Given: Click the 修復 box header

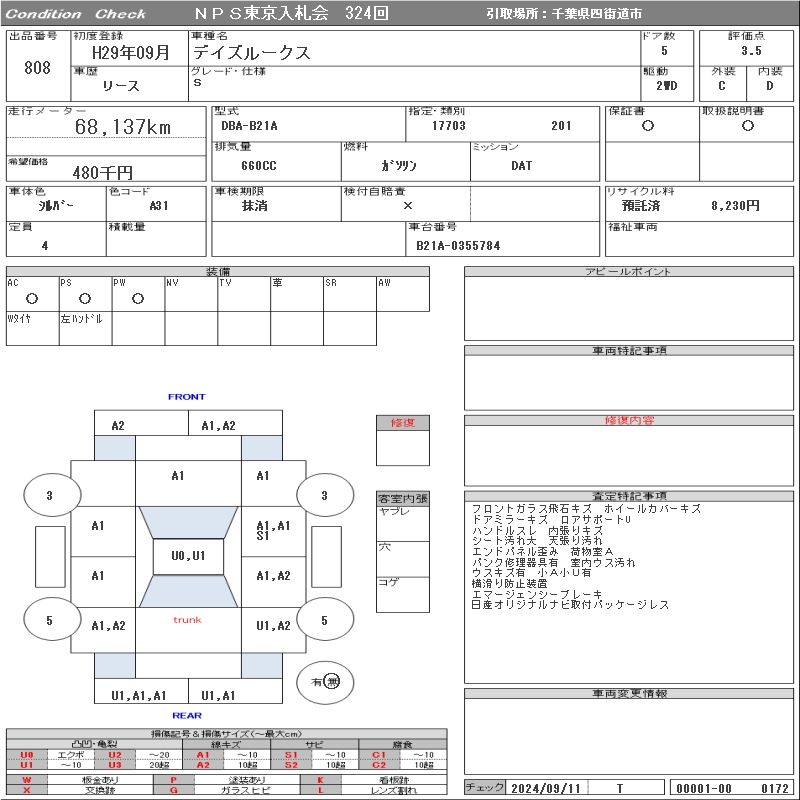Looking at the screenshot, I should pos(403,422).
